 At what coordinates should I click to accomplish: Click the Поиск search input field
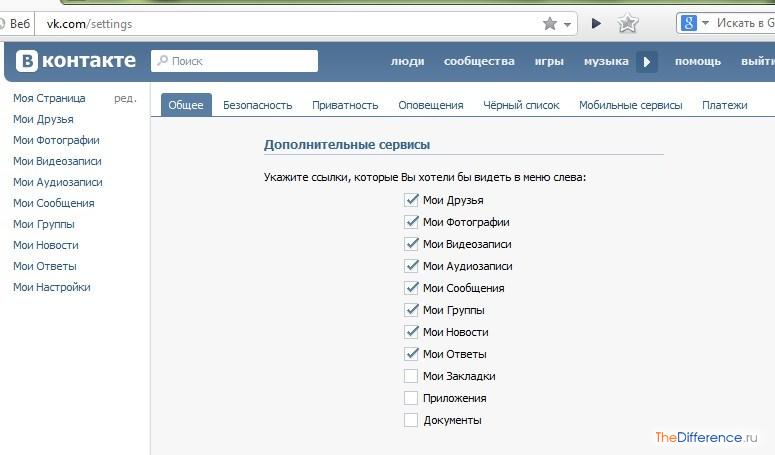pos(234,61)
